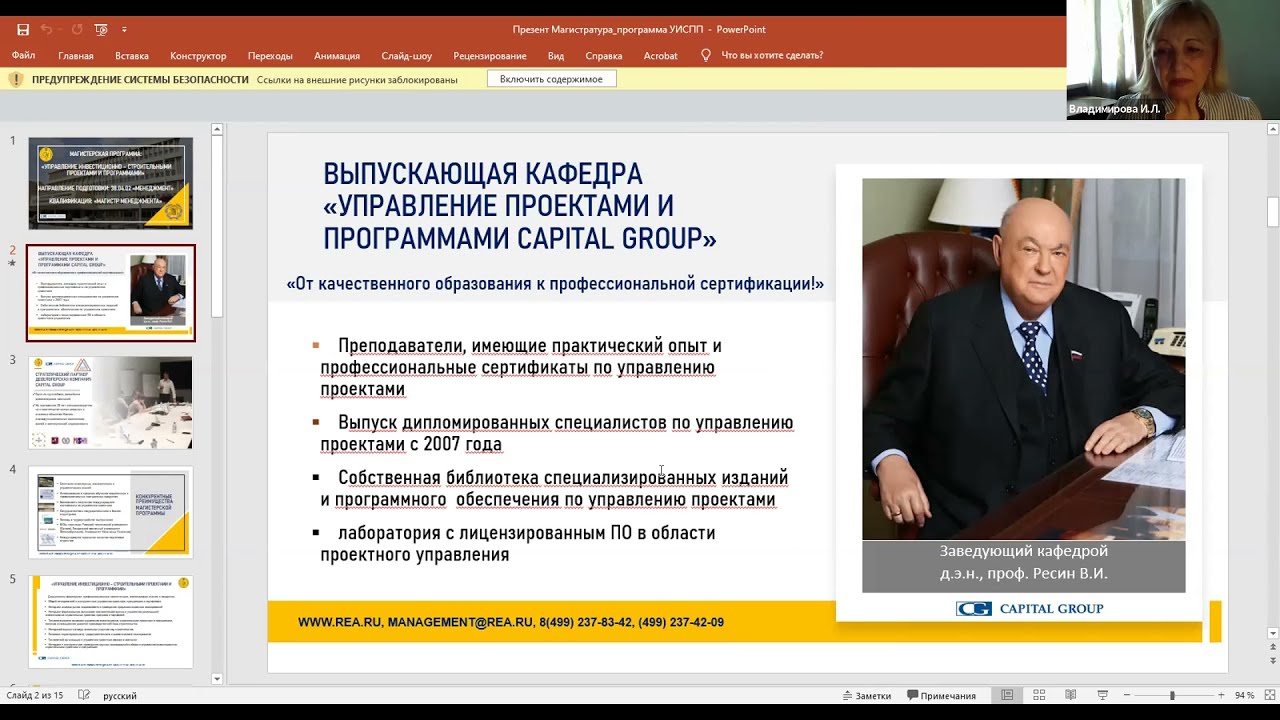Click the speaker video thumbnail Владимирова И.Л.

1173,60
